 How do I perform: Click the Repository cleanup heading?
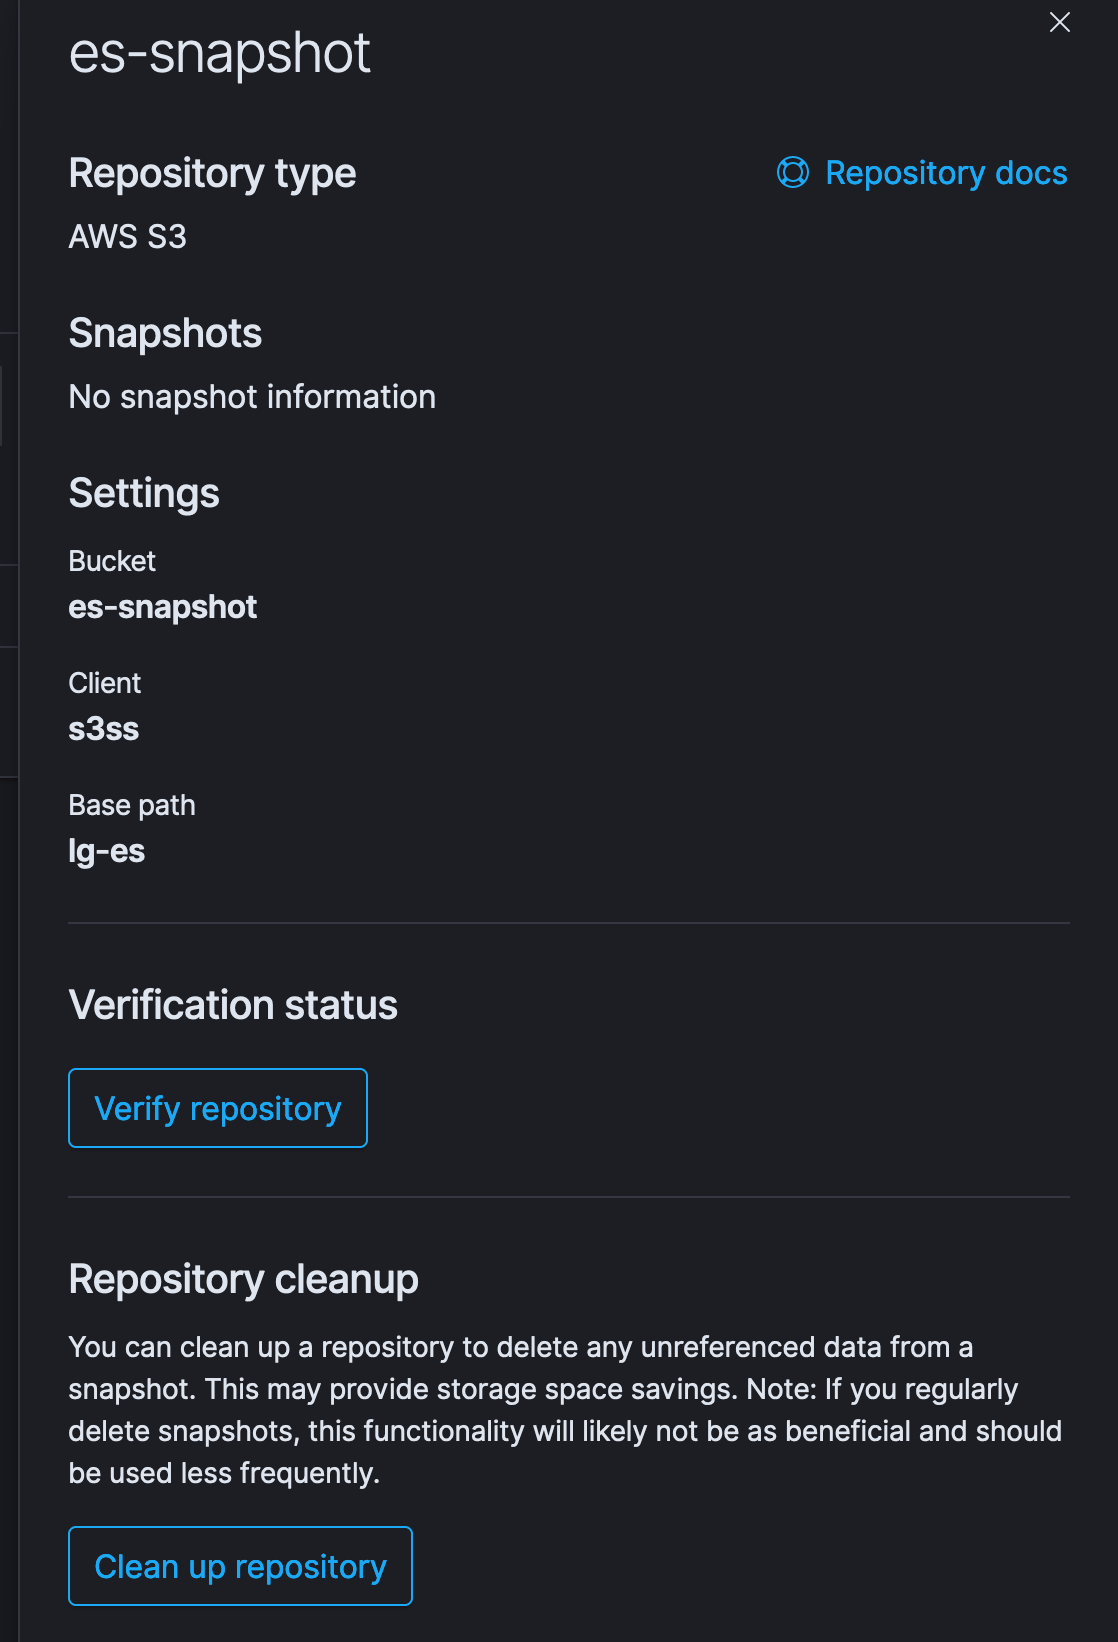pos(243,1278)
